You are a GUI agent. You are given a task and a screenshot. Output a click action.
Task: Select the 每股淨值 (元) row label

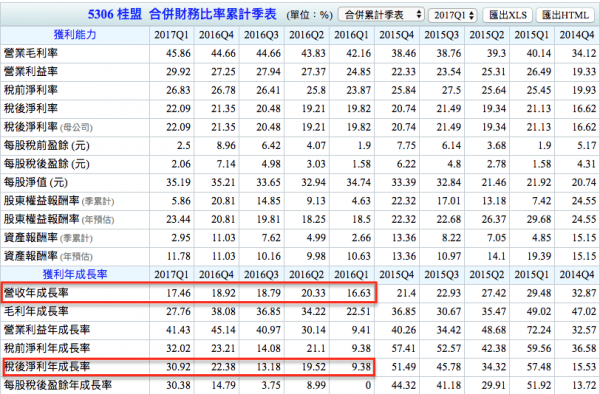tap(36, 182)
